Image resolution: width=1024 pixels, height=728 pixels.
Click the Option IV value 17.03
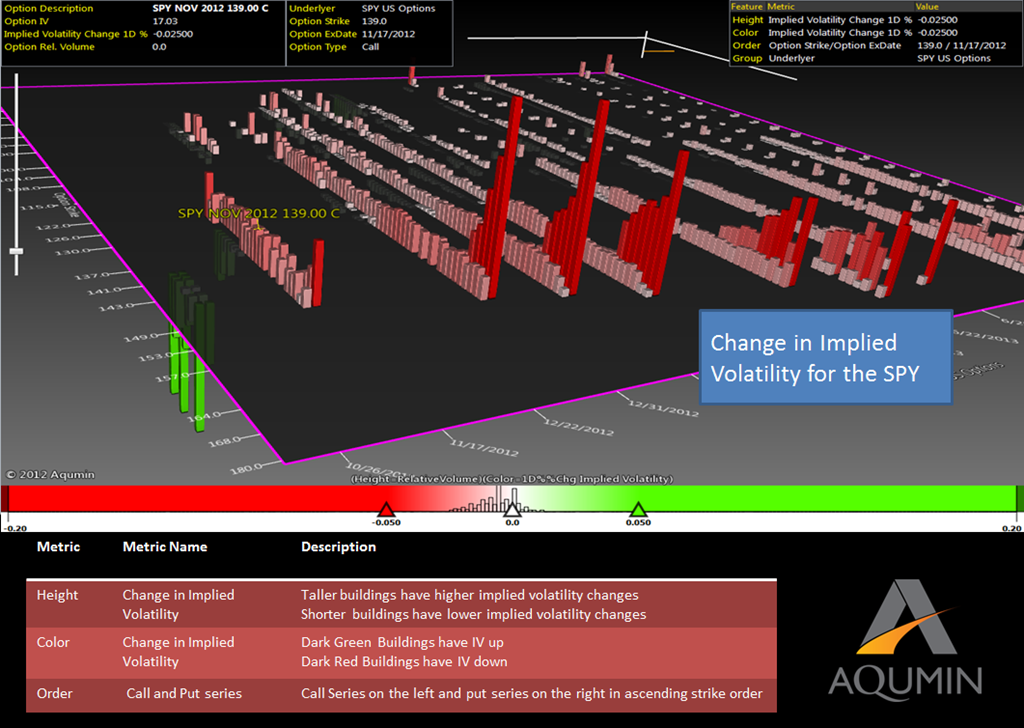point(165,22)
